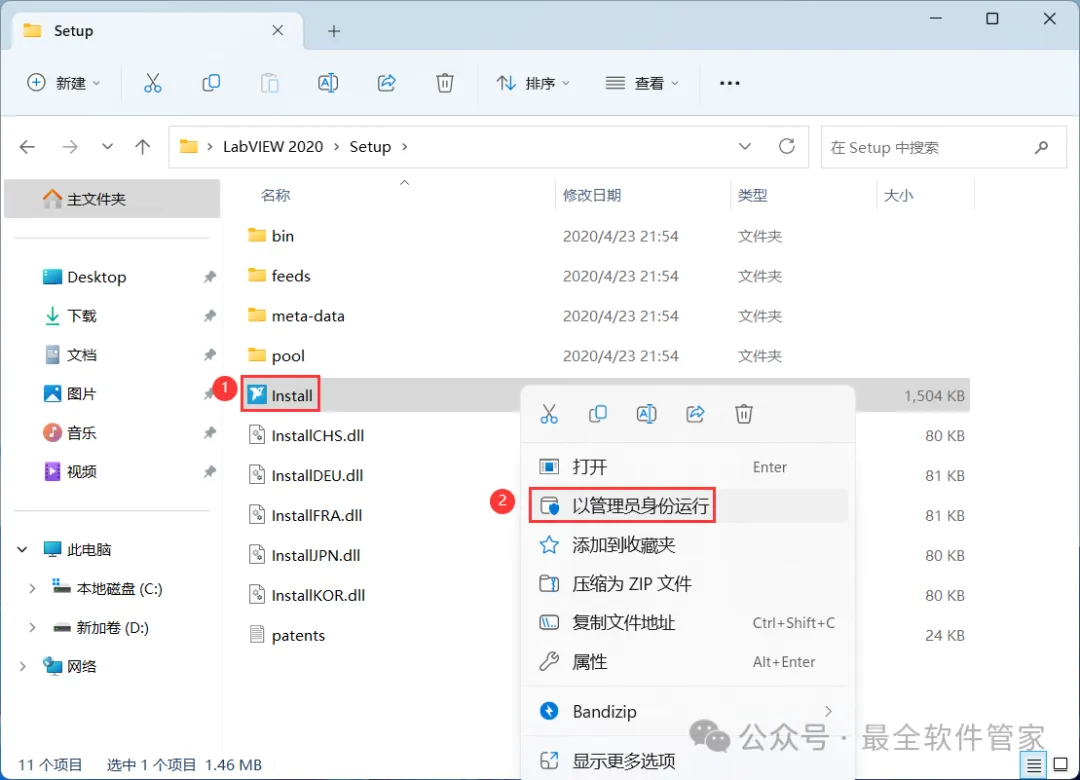Open the 查看 view dropdown
1080x780 pixels.
(642, 83)
